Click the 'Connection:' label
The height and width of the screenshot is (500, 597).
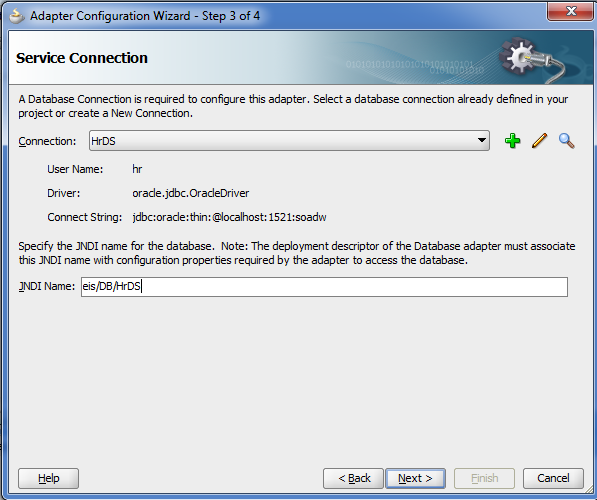[47, 141]
